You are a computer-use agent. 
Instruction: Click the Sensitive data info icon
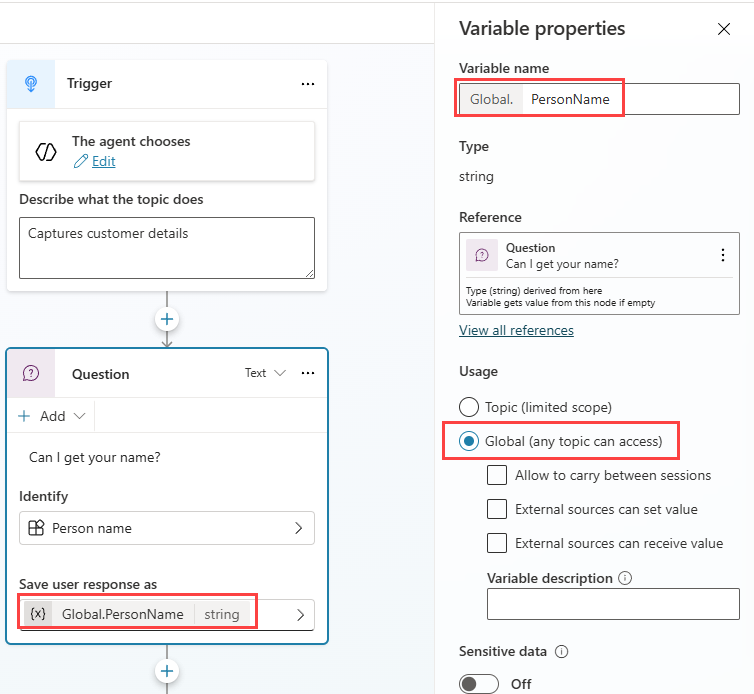coord(562,651)
